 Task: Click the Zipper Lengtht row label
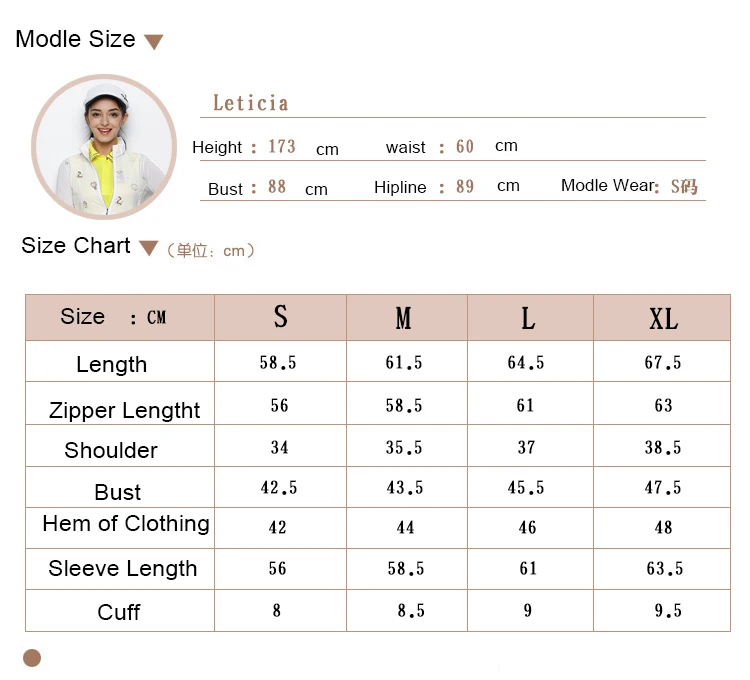tap(125, 410)
